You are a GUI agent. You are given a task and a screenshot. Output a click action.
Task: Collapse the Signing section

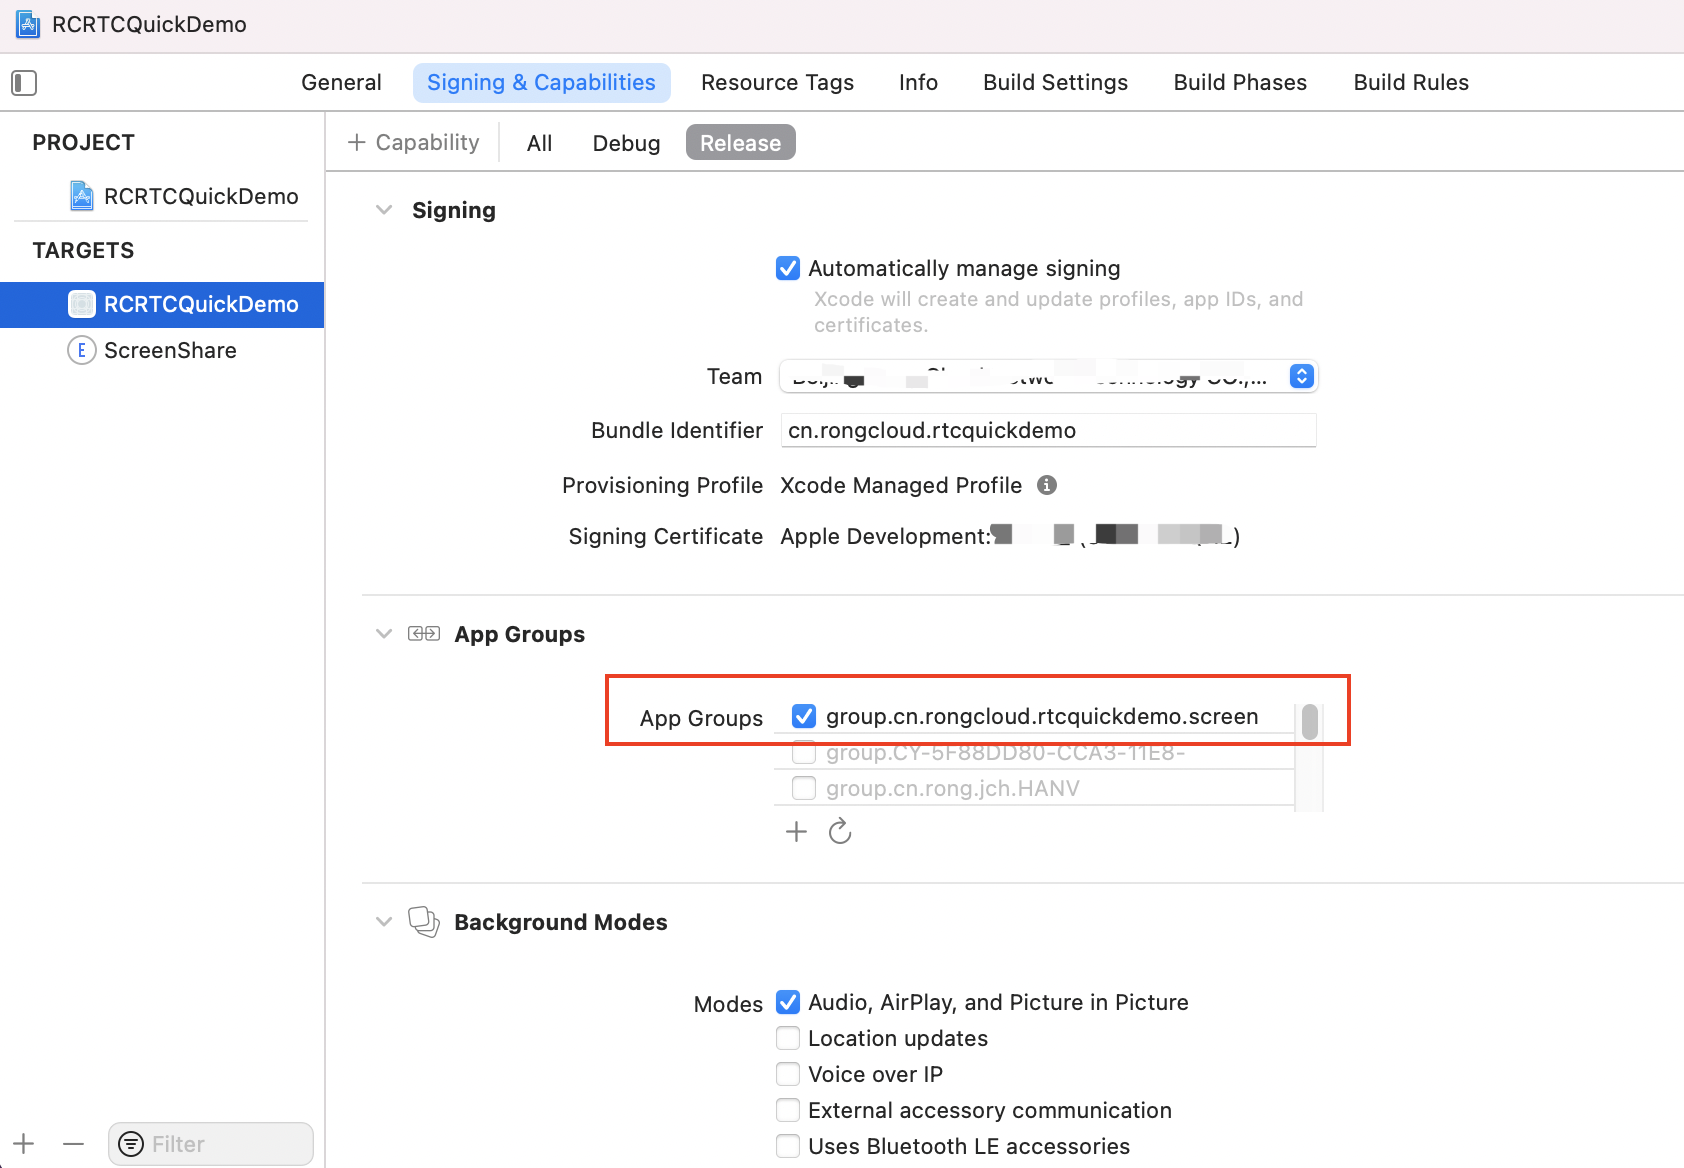coord(384,210)
